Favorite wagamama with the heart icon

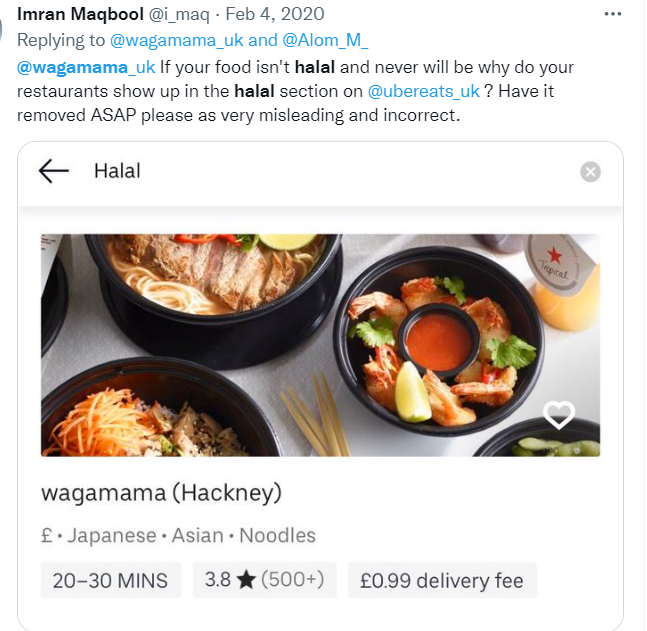[559, 414]
